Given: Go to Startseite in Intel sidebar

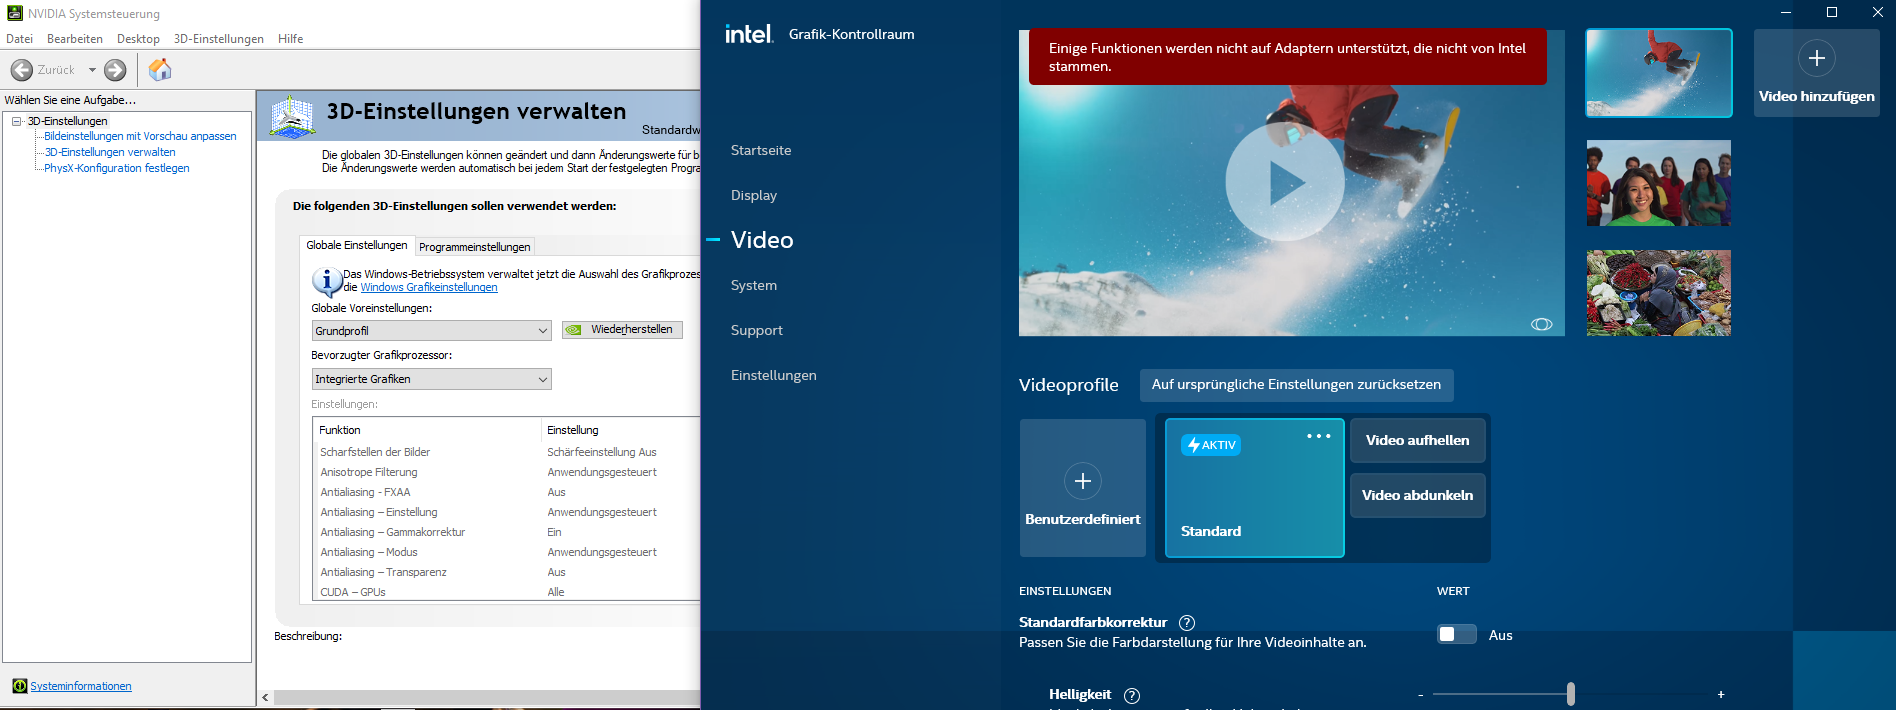Looking at the screenshot, I should point(761,151).
